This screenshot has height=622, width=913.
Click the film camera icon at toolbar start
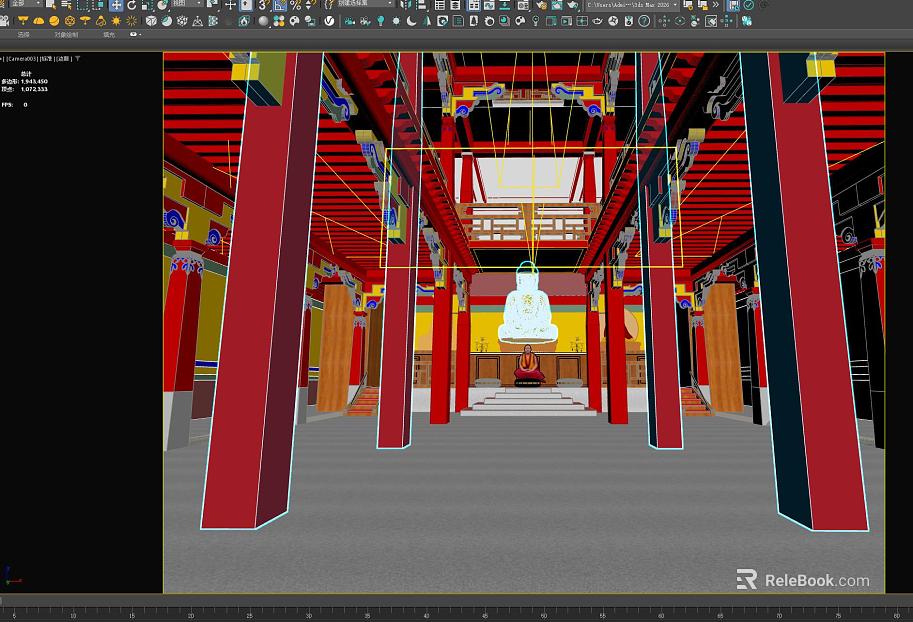coord(4,21)
